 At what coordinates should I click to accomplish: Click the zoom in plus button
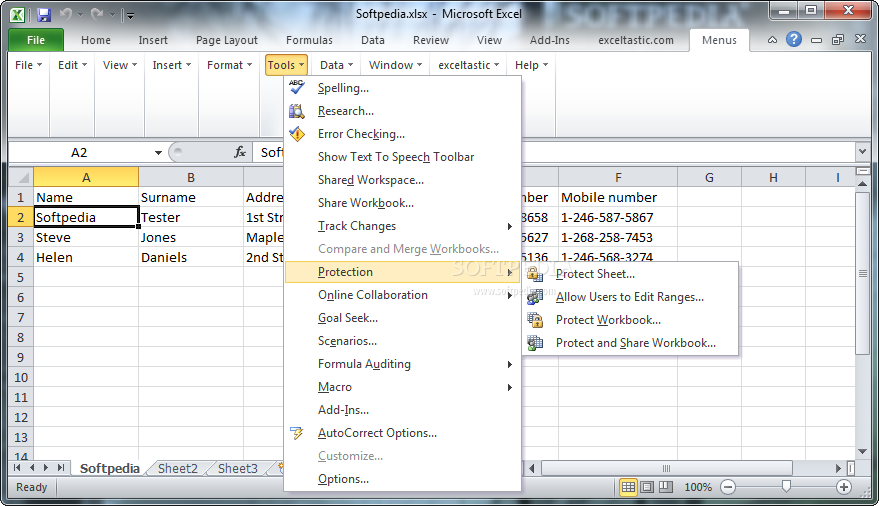pos(844,487)
